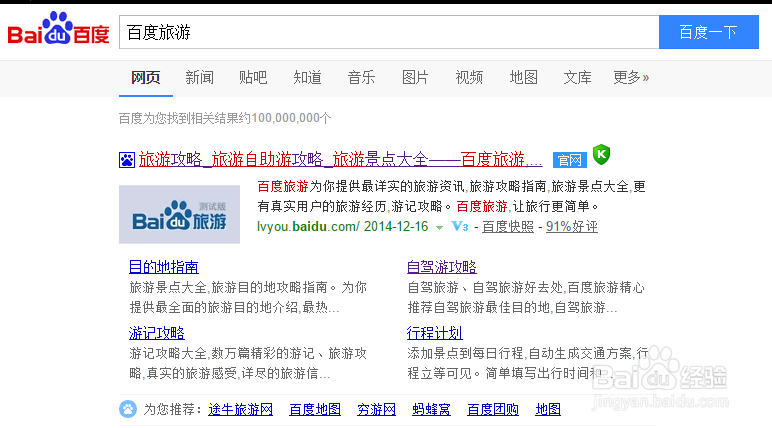772x428 pixels.
Task: Open the 途牛旅游网 recommendation
Action: [x=240, y=409]
